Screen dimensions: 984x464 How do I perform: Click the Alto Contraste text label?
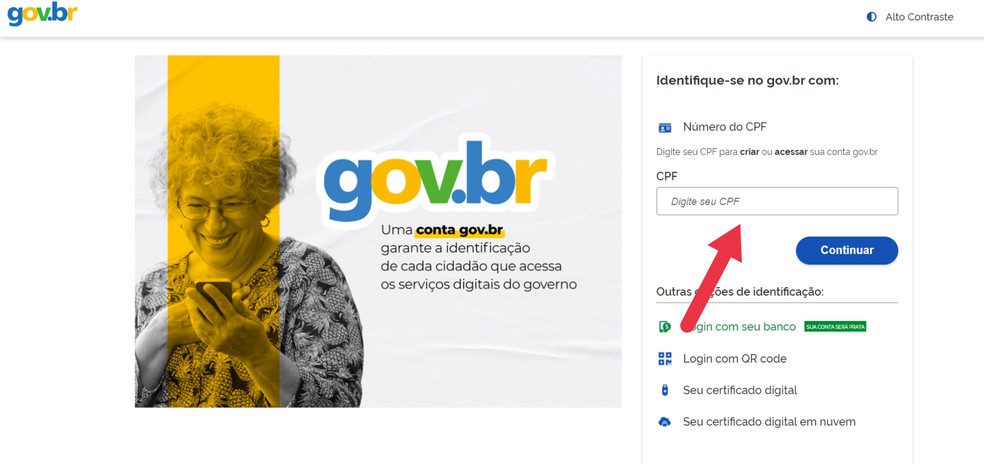coord(919,17)
